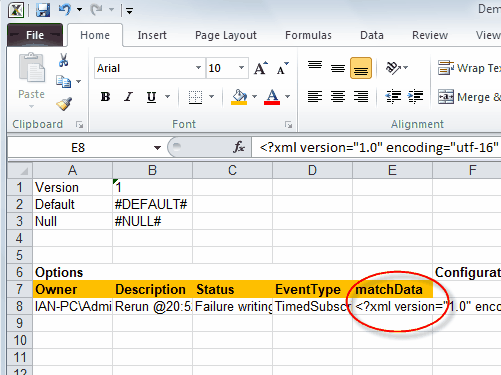Click Merge & Center button
Image resolution: width=501 pixels, height=375 pixels.
(x=469, y=97)
